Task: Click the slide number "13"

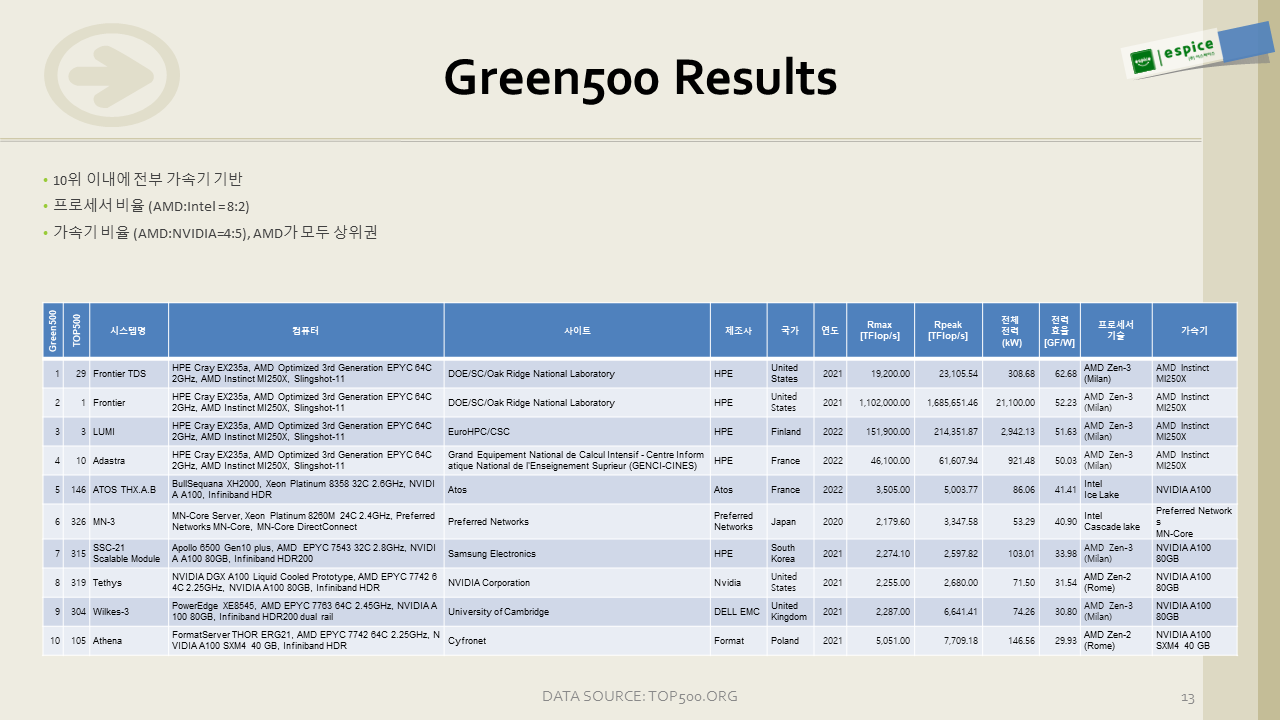Action: click(x=1188, y=696)
